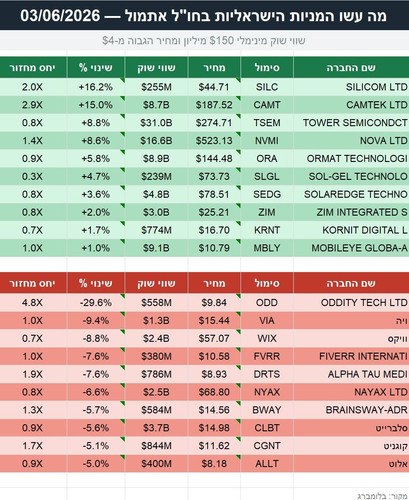Viewport: 409px width, 500px height.
Task: Select the ODD -29.6% change cell
Action: pyautogui.click(x=96, y=303)
